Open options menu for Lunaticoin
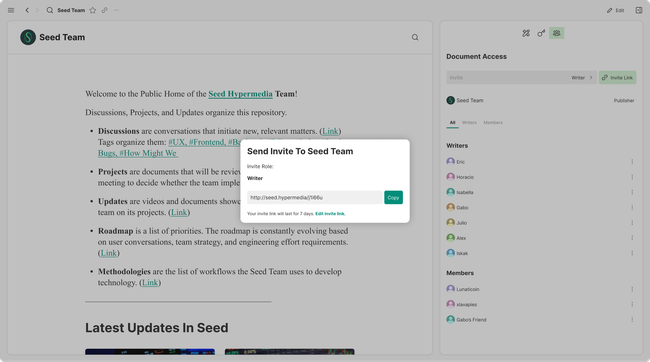 (x=632, y=289)
